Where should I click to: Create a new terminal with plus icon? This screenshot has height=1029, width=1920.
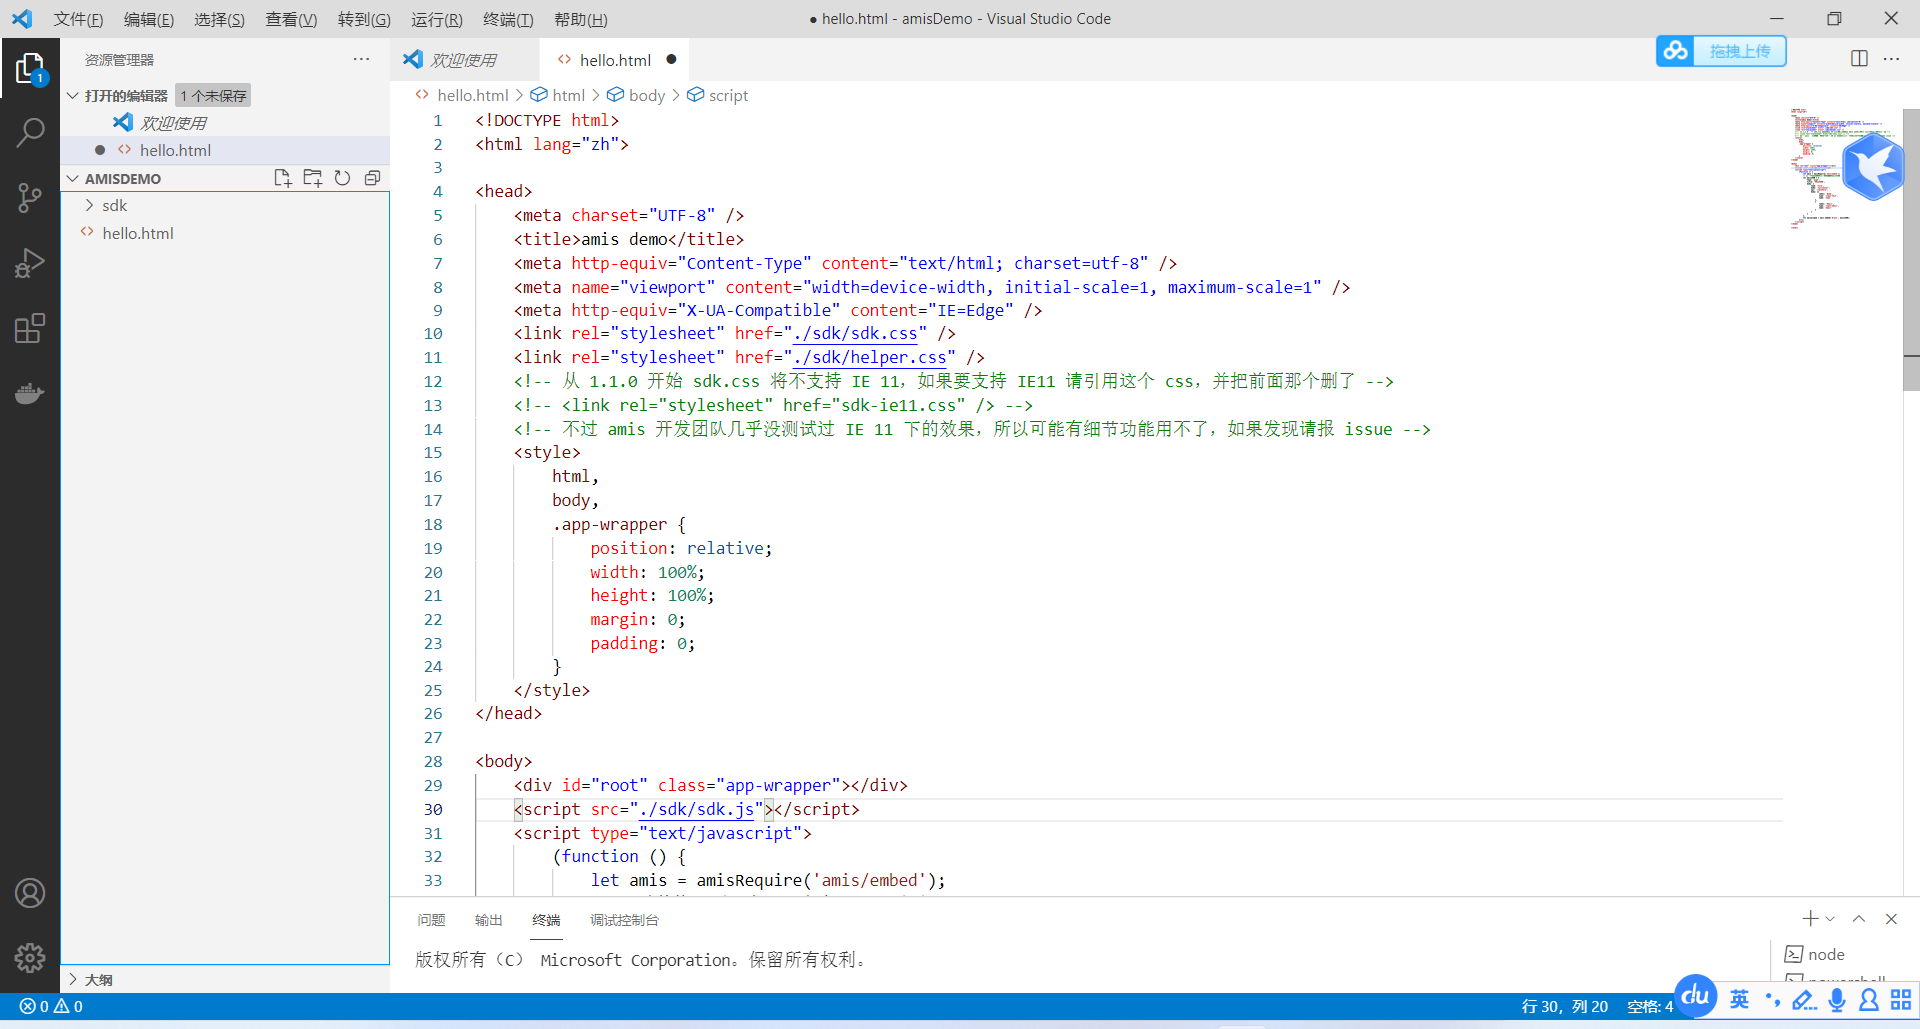[1810, 919]
